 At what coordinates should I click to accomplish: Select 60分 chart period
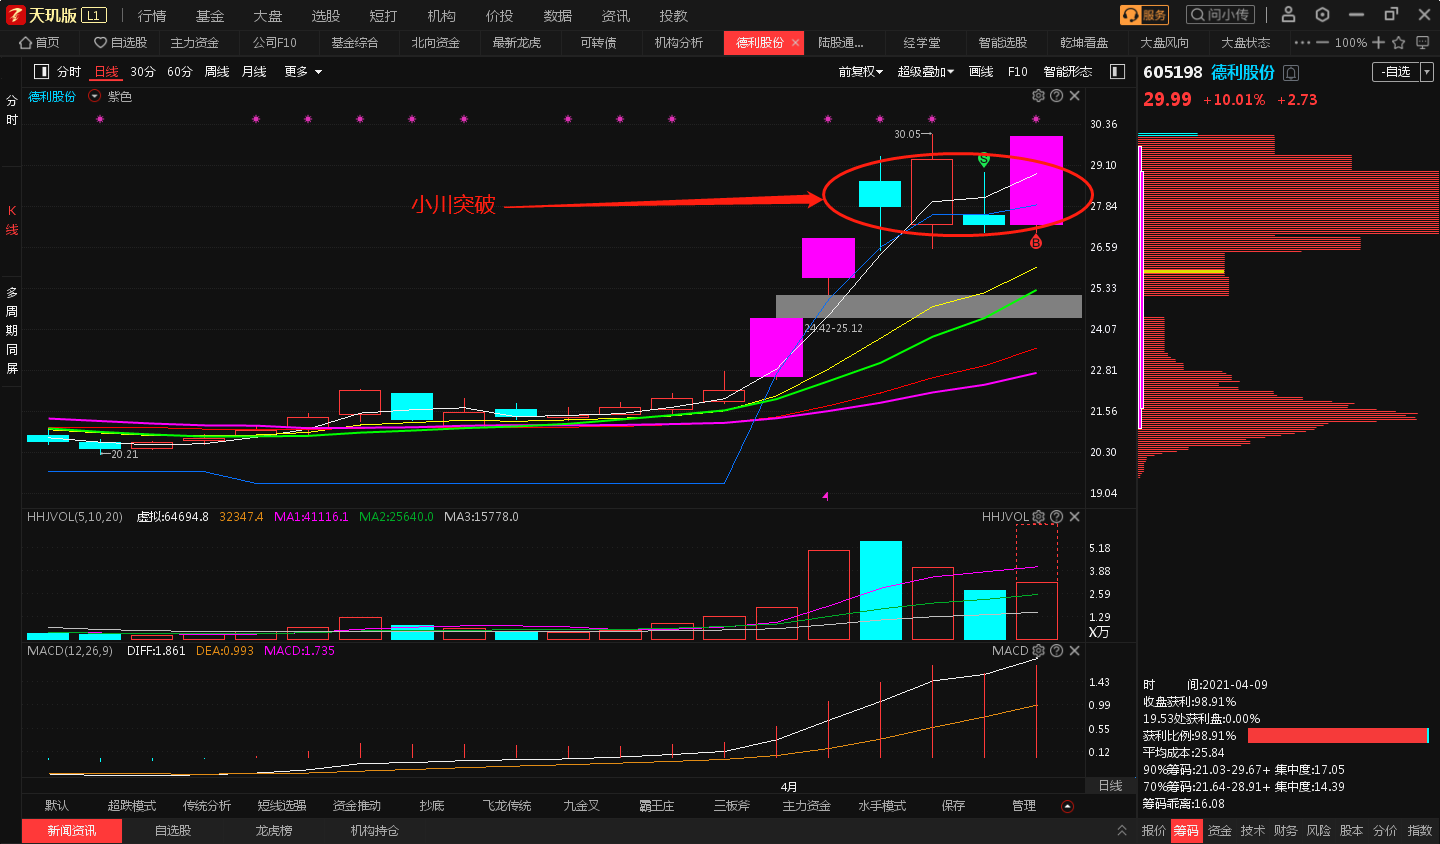tap(180, 72)
